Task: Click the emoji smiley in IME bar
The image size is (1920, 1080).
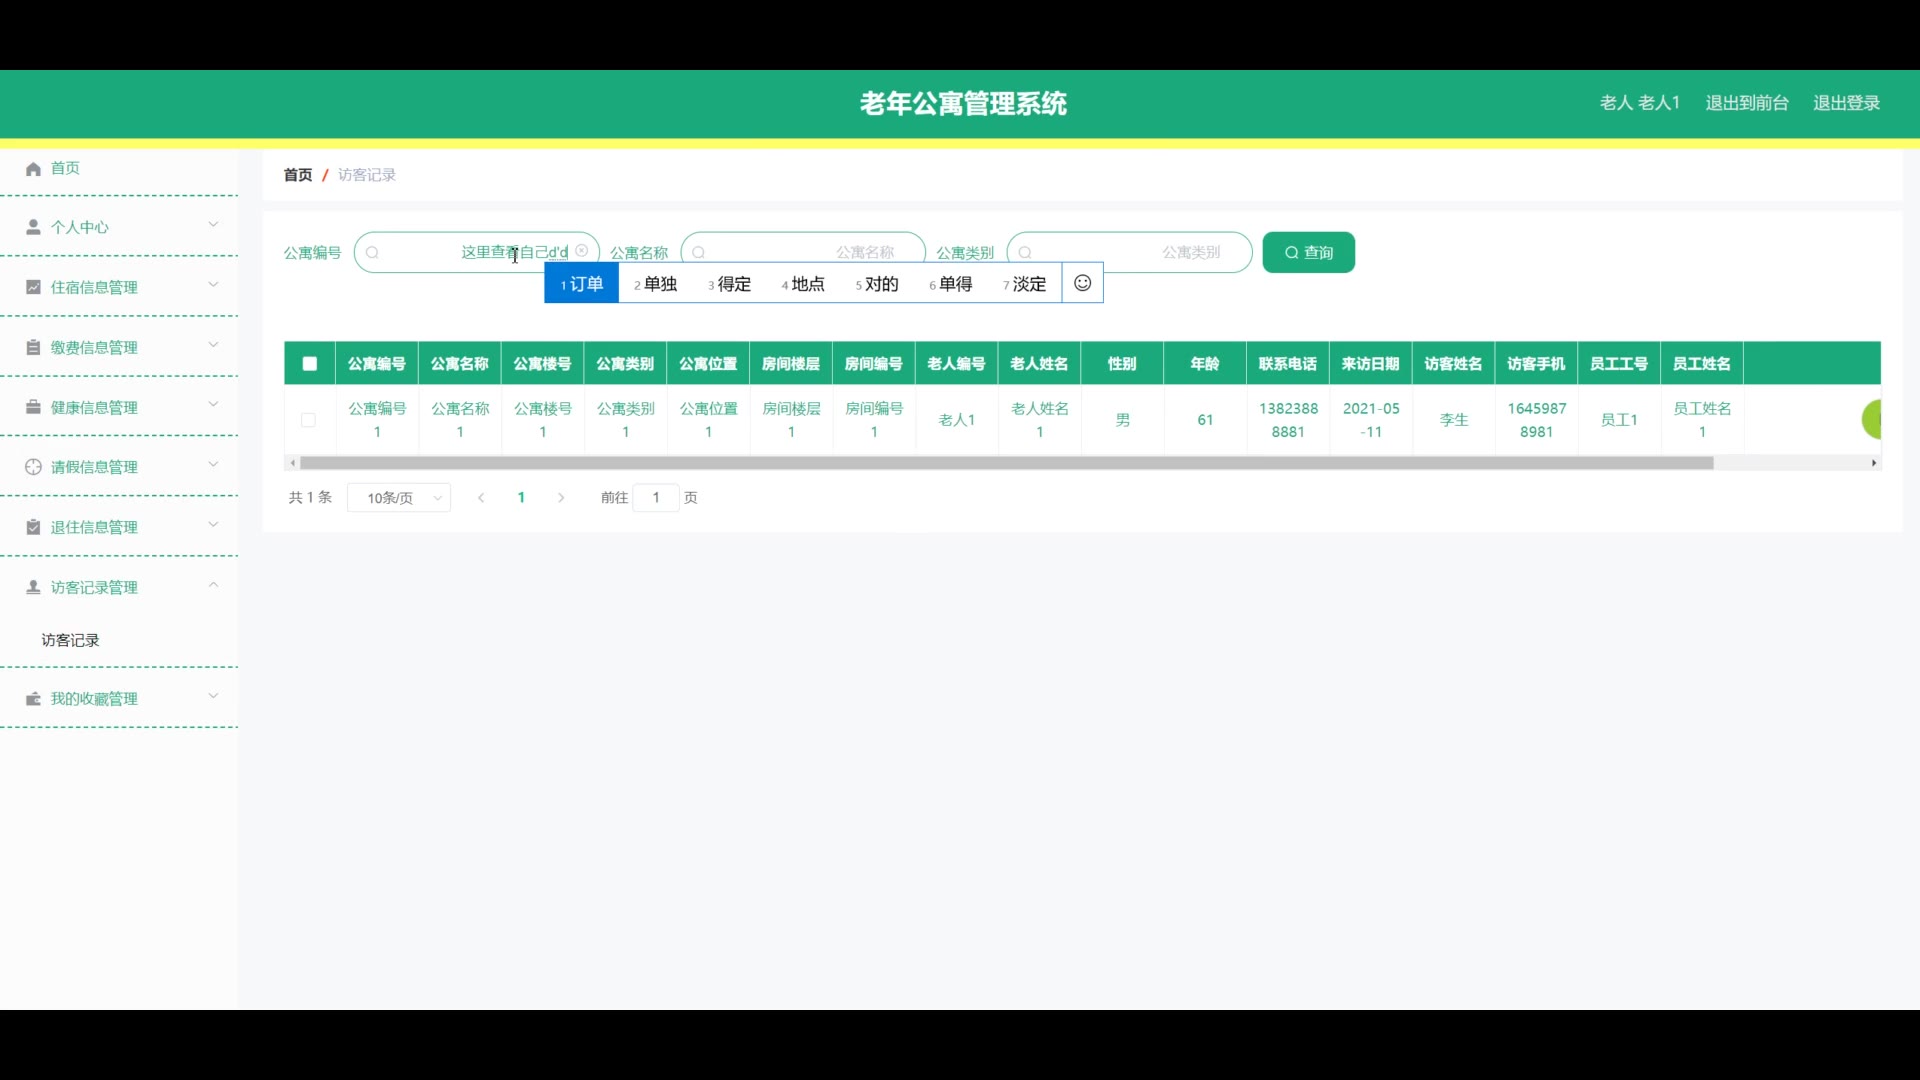Action: tap(1082, 283)
